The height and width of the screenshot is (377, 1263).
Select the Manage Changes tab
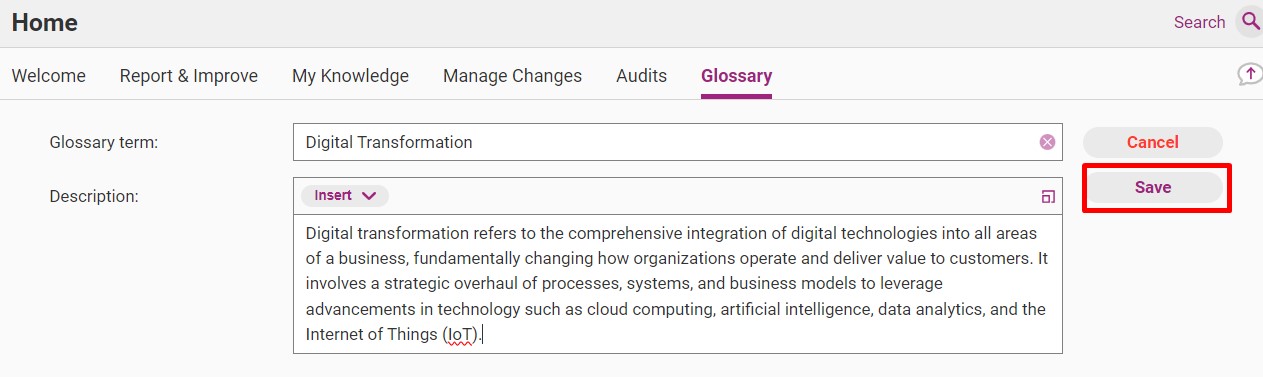point(512,76)
